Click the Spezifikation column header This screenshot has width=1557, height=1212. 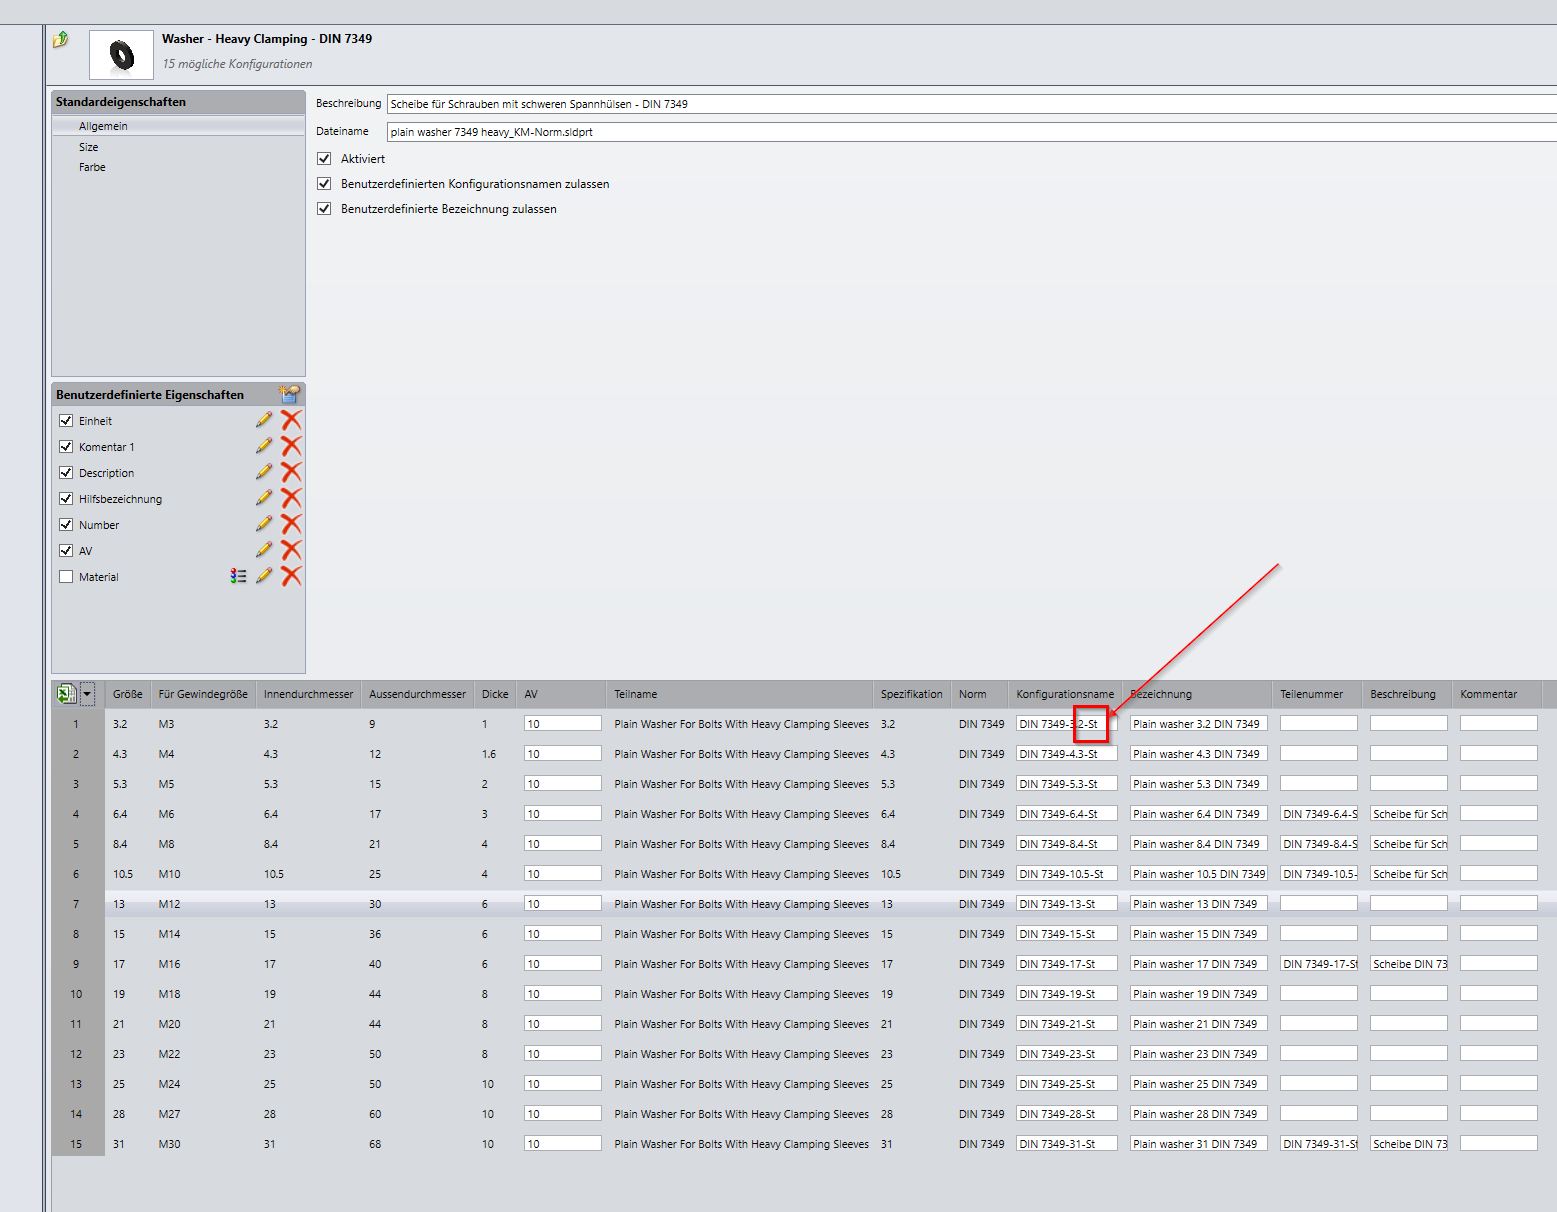[912, 694]
